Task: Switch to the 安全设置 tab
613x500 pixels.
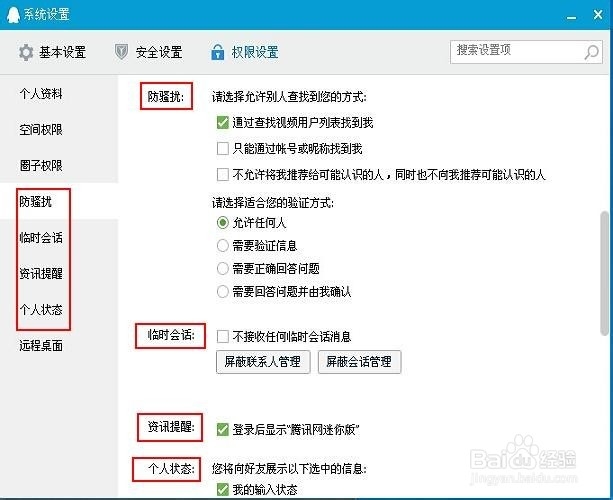Action: [x=149, y=52]
